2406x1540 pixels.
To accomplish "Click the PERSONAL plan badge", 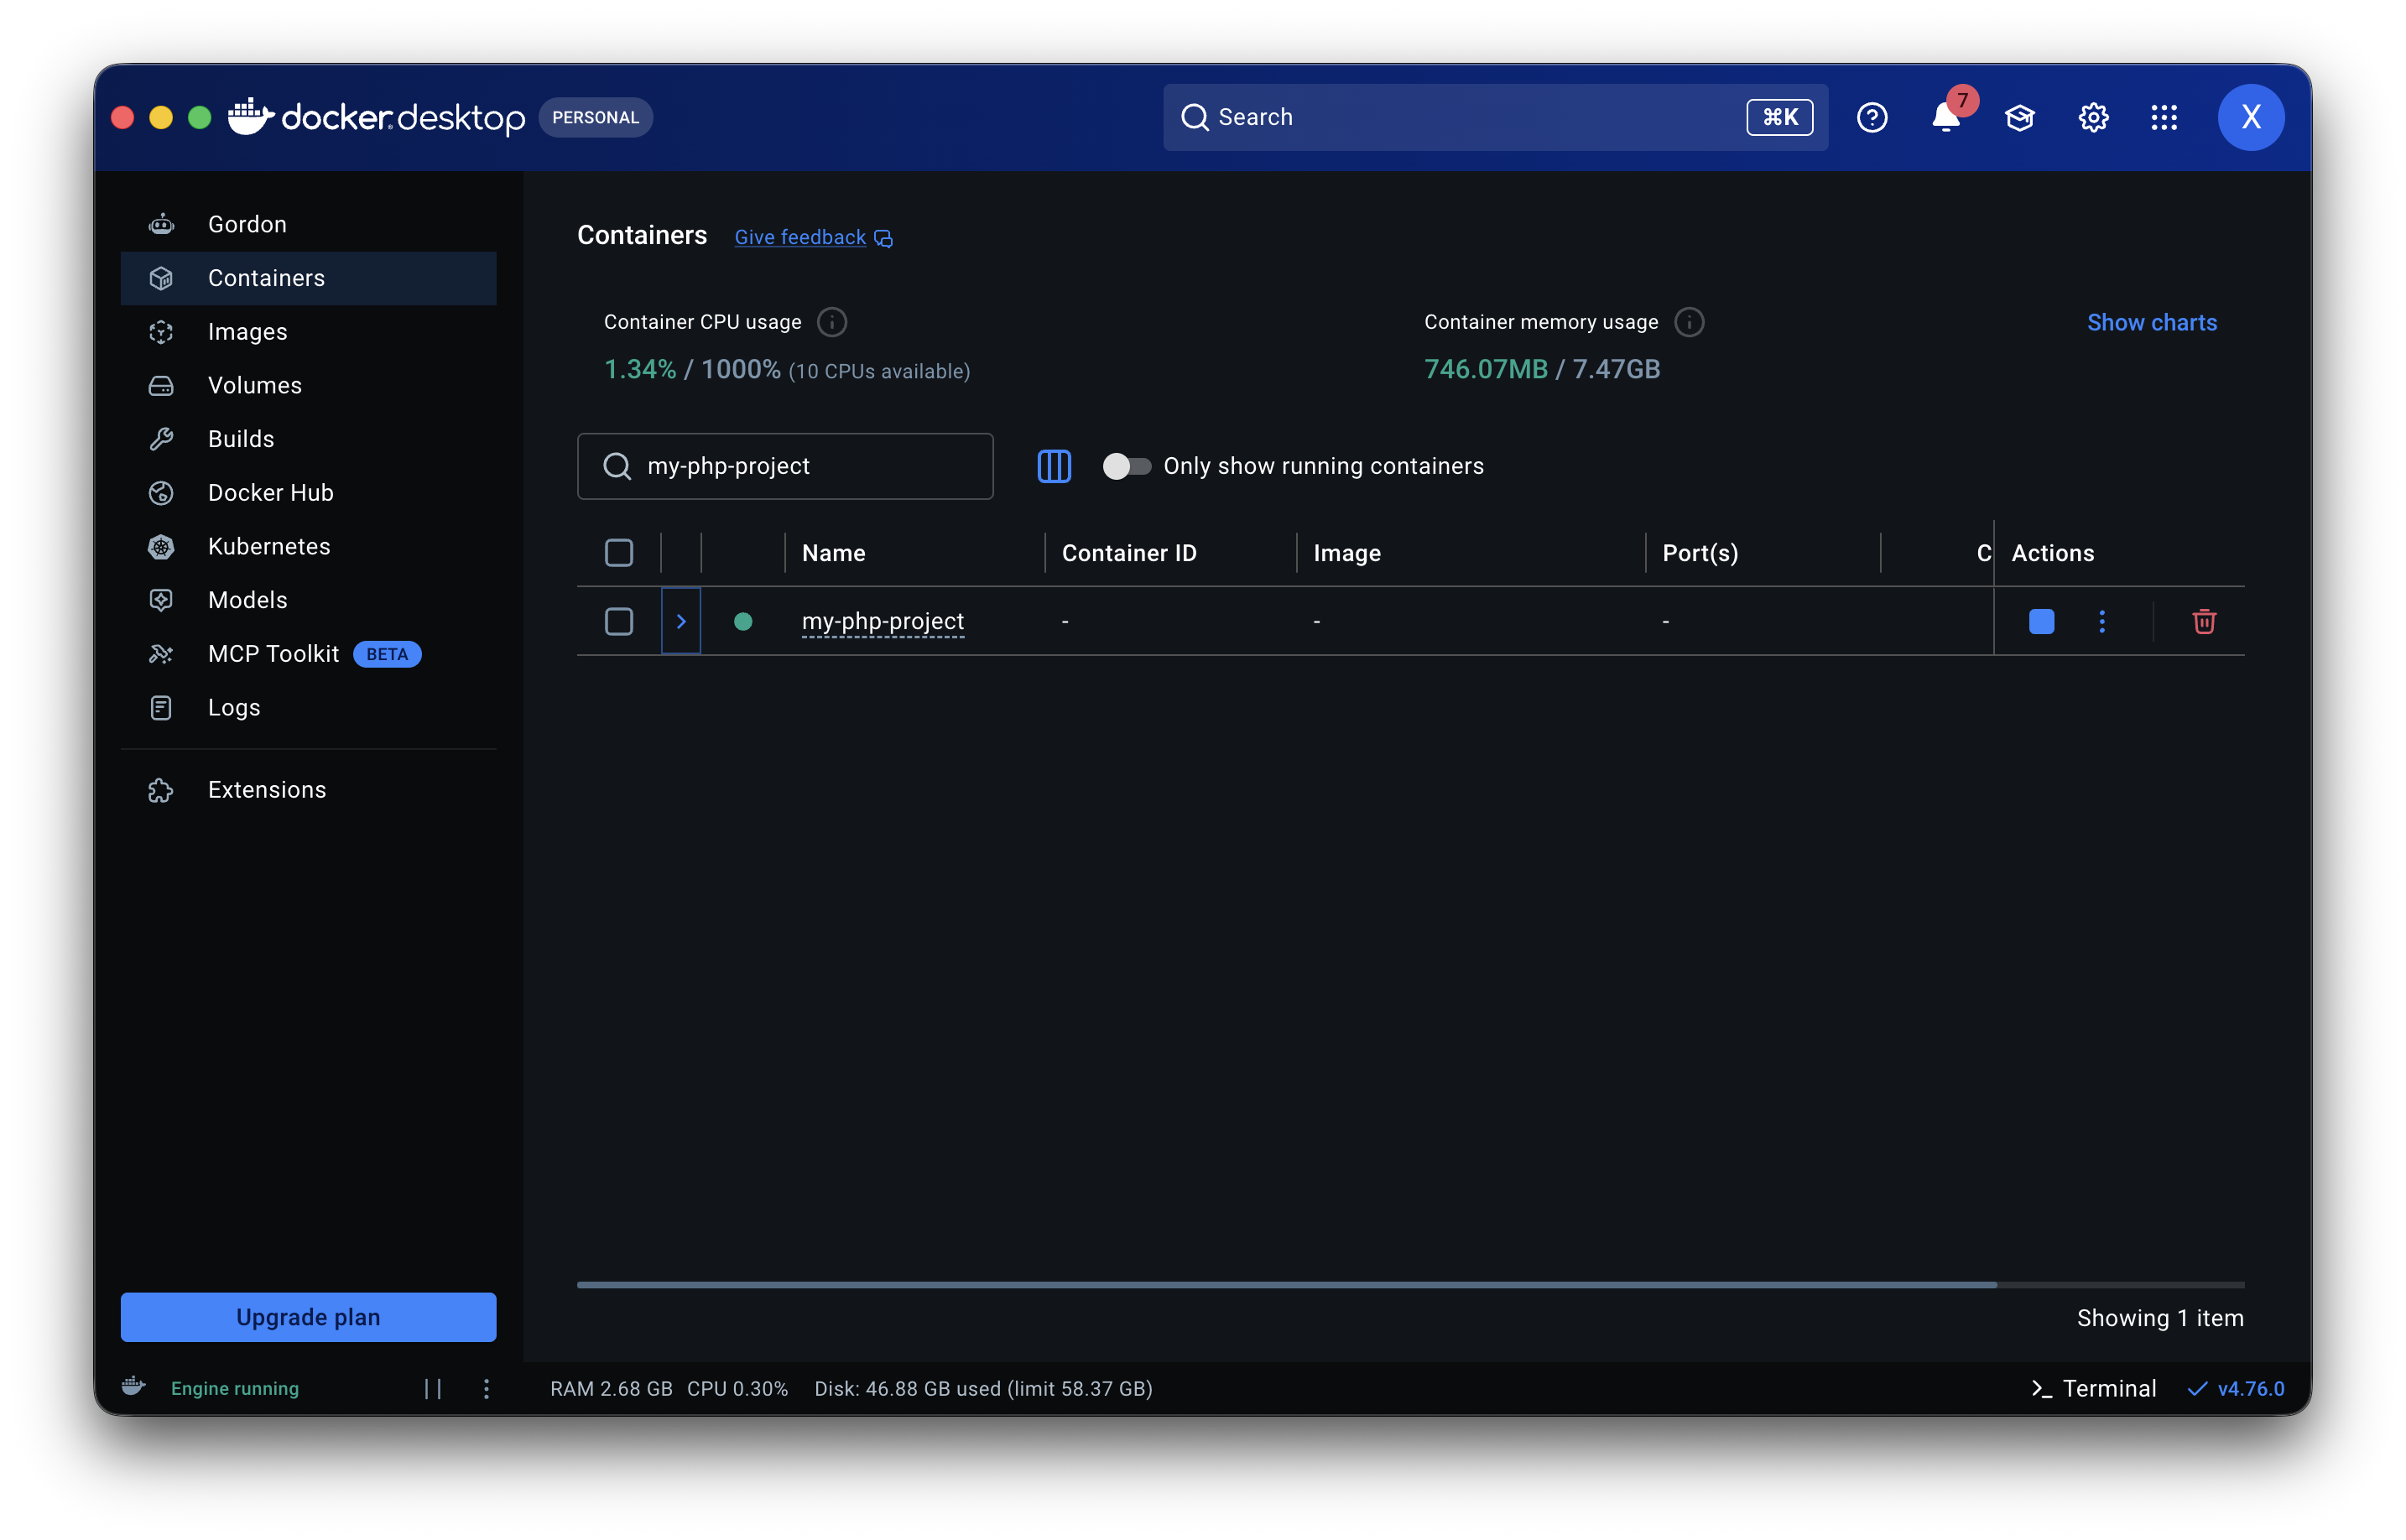I will 595,117.
